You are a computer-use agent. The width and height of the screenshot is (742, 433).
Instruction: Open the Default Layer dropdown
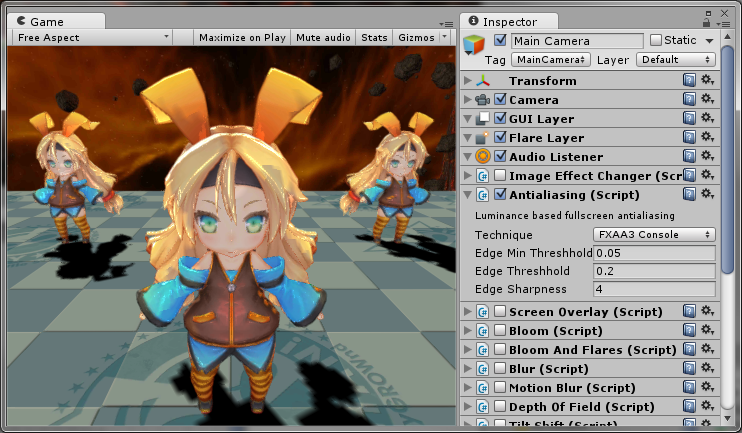tap(676, 60)
